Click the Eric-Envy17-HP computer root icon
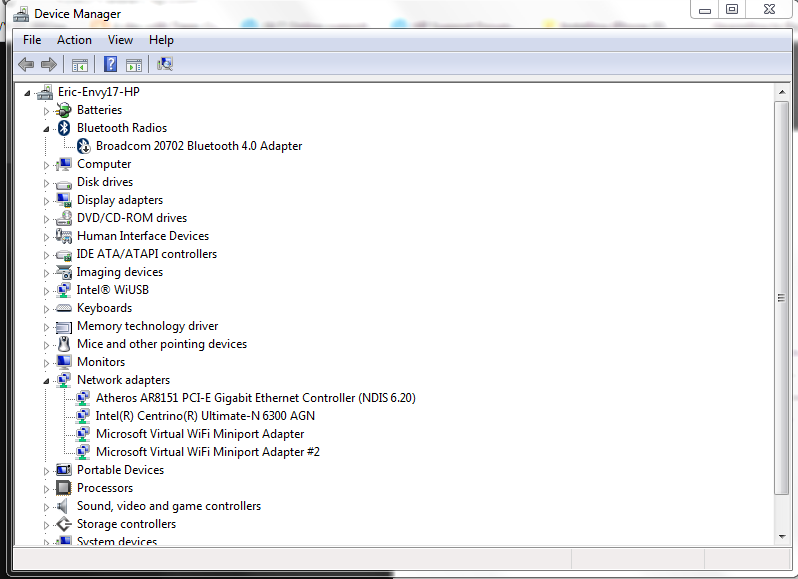This screenshot has height=579, width=798. click(45, 92)
